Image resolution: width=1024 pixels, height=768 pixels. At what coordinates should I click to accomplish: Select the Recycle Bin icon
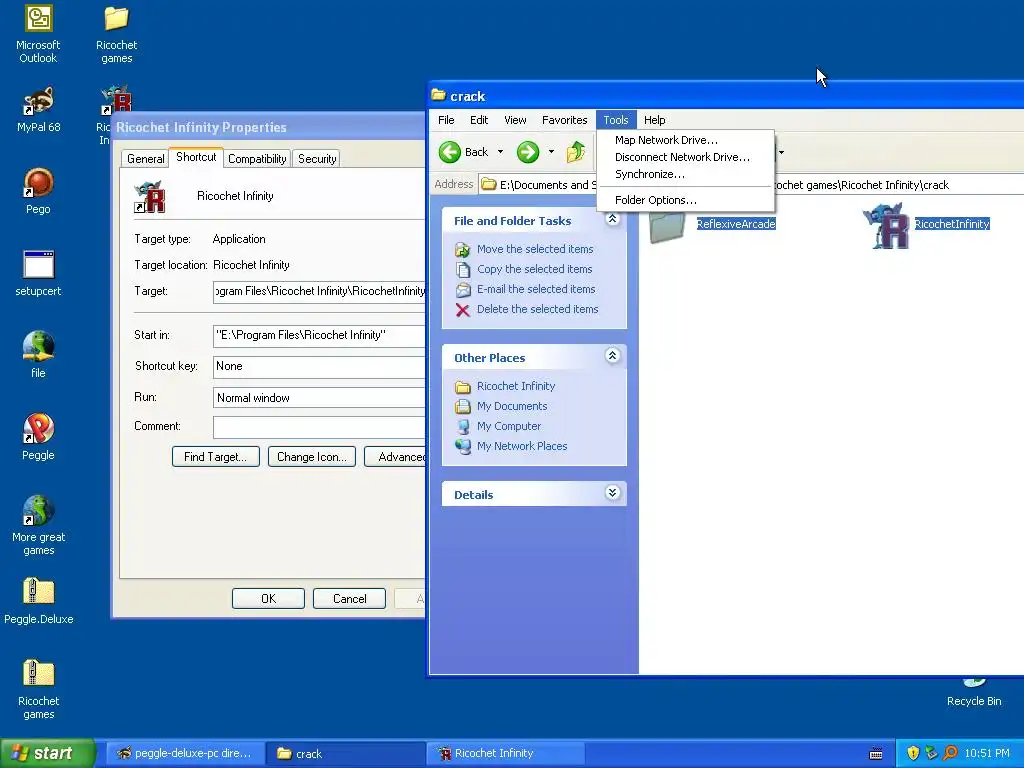[x=974, y=692]
